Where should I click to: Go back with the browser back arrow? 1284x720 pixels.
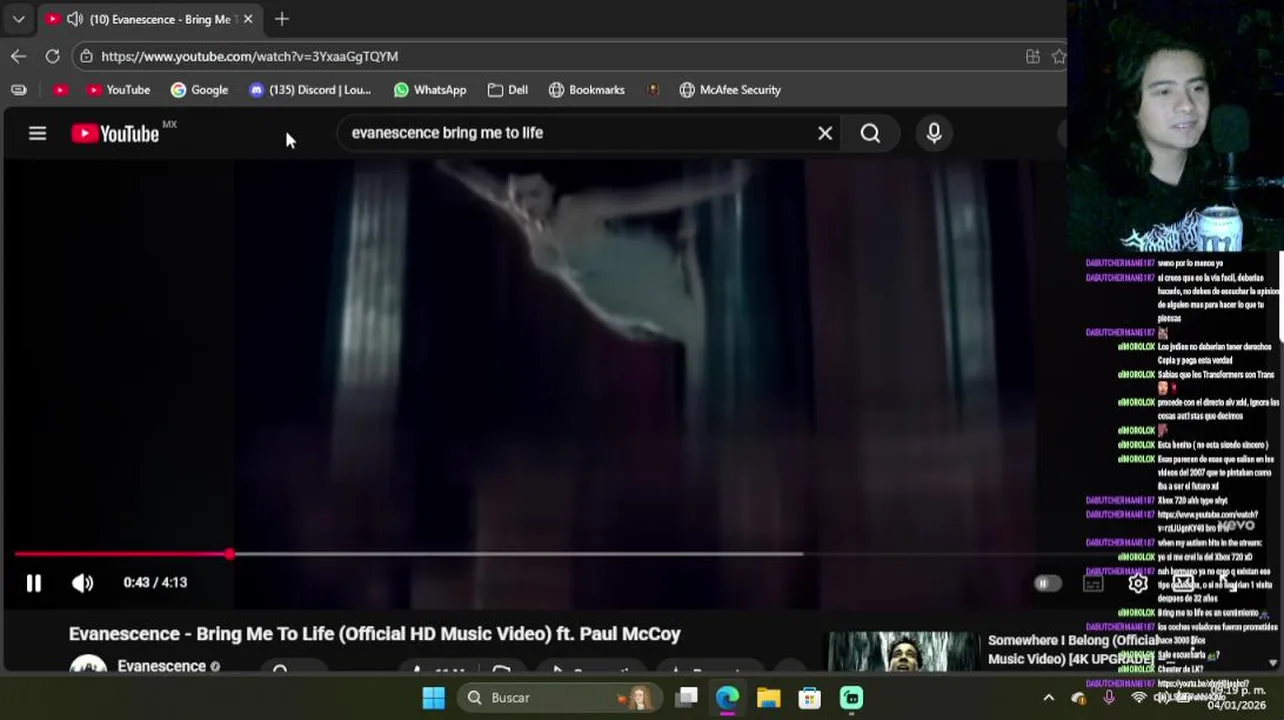tap(18, 56)
